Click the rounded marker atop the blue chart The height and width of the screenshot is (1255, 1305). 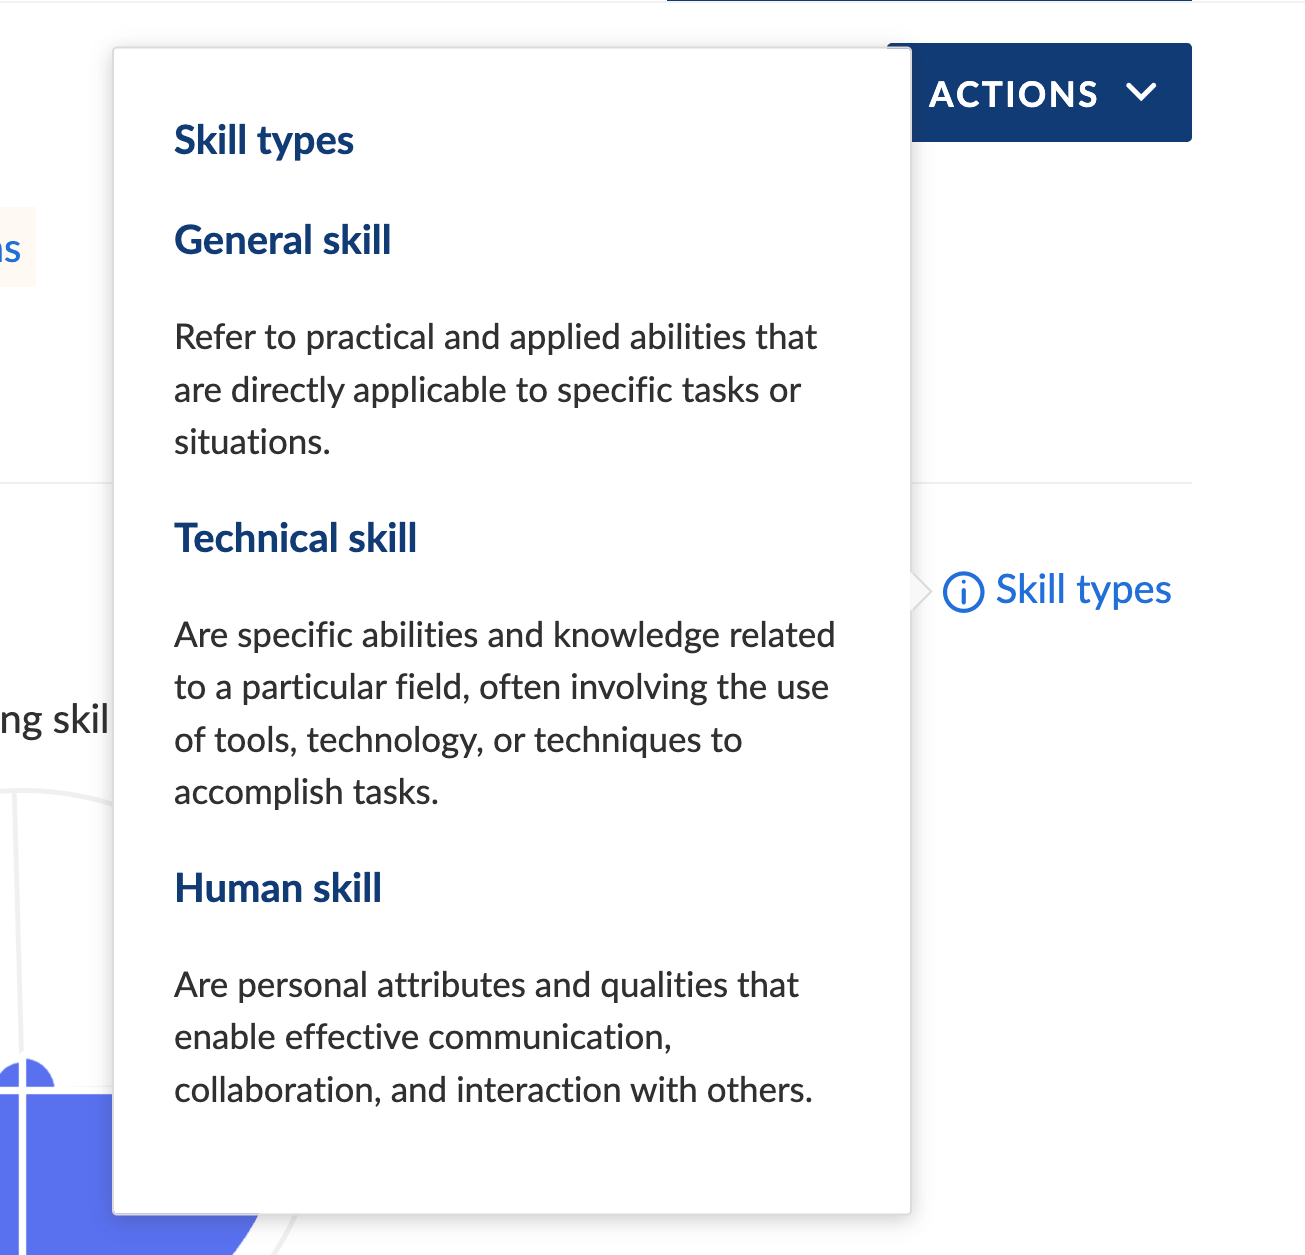[x=27, y=1073]
